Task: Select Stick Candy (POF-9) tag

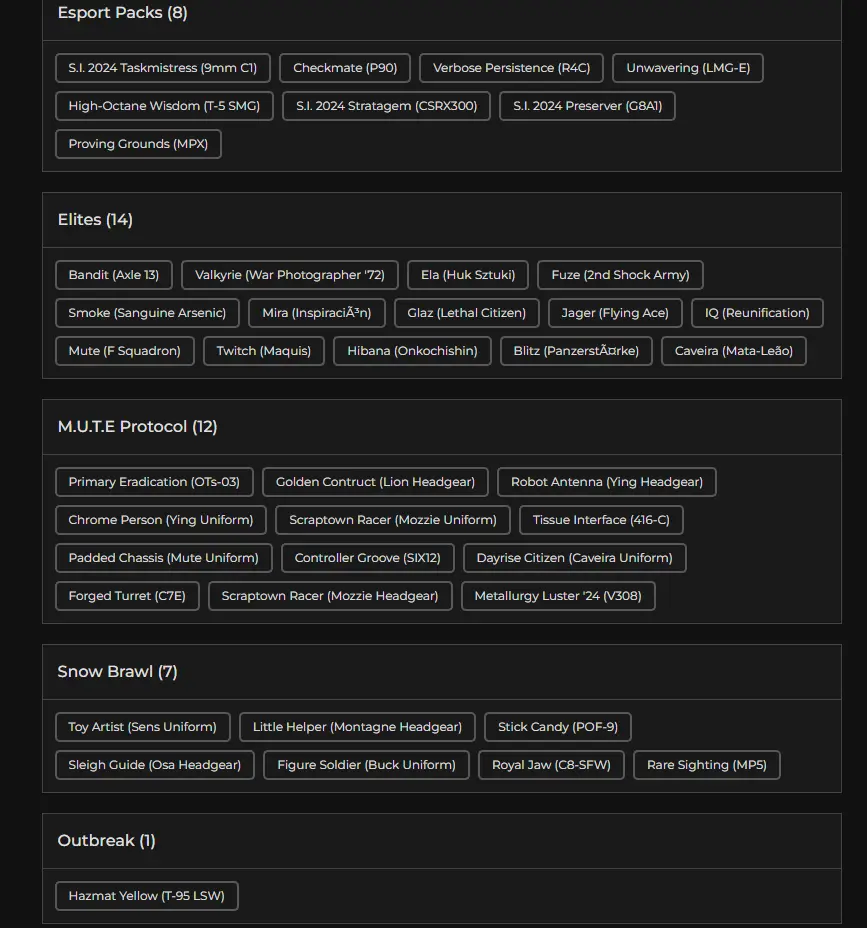Action: 557,727
